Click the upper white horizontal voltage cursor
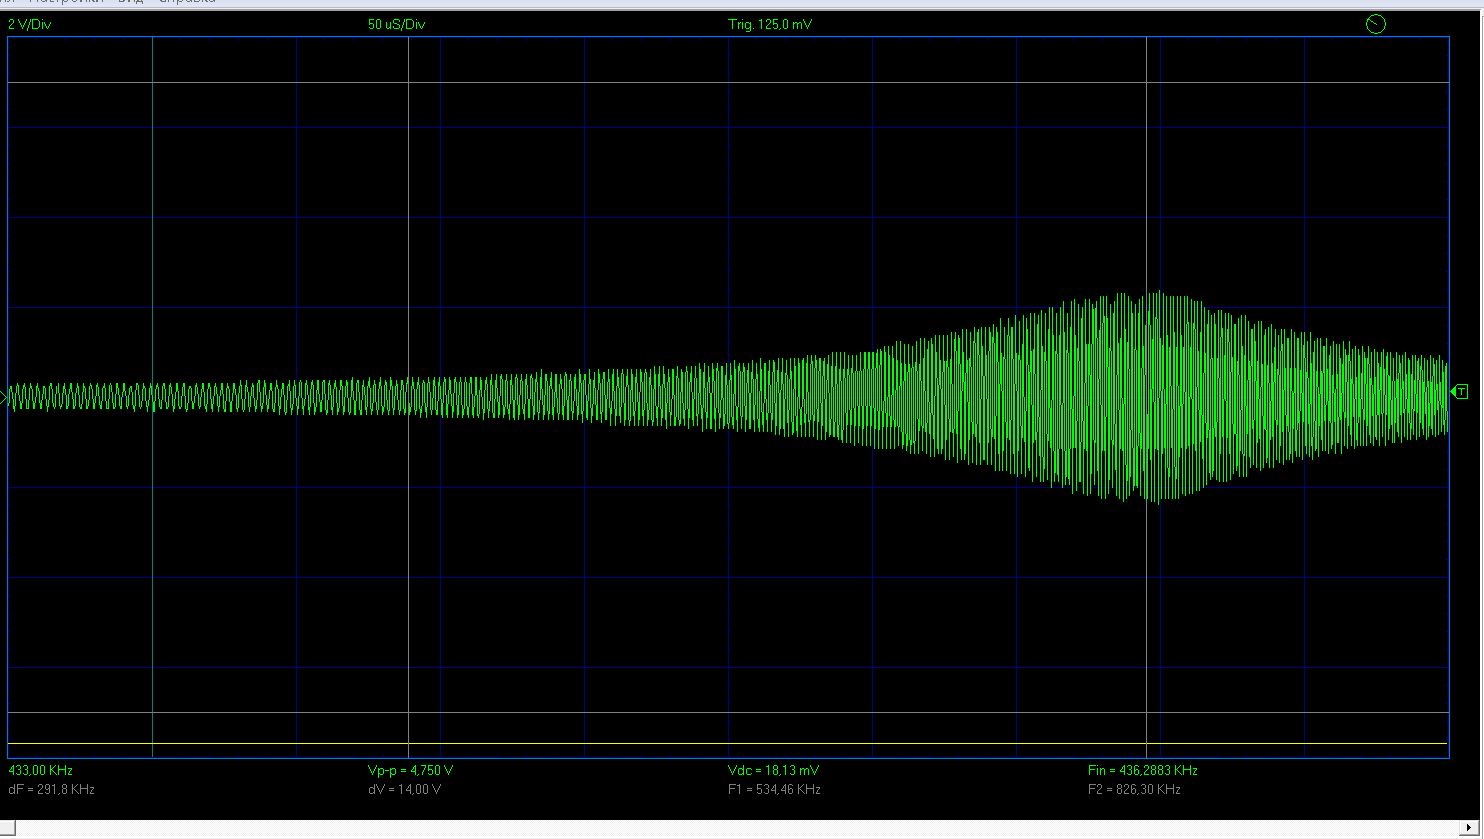The image size is (1484, 839). [x=700, y=83]
